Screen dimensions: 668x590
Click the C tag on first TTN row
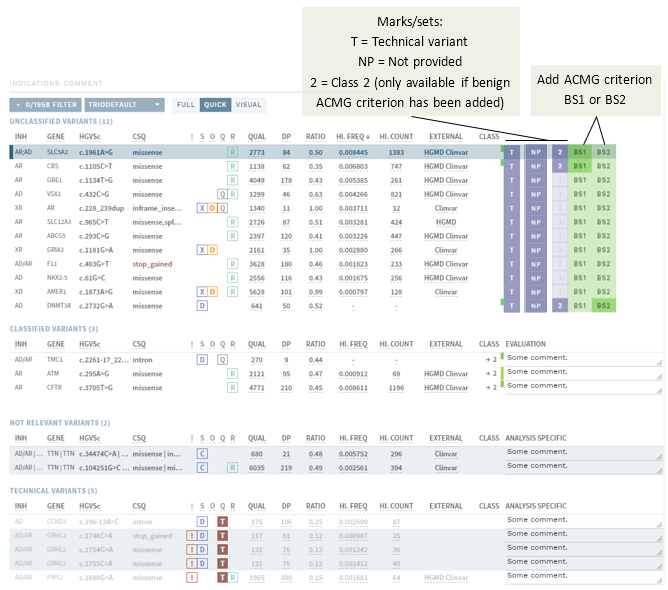point(201,453)
